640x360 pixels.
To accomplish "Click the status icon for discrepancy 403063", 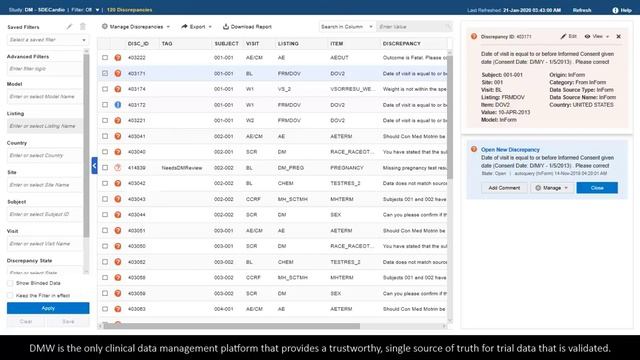I will (118, 309).
